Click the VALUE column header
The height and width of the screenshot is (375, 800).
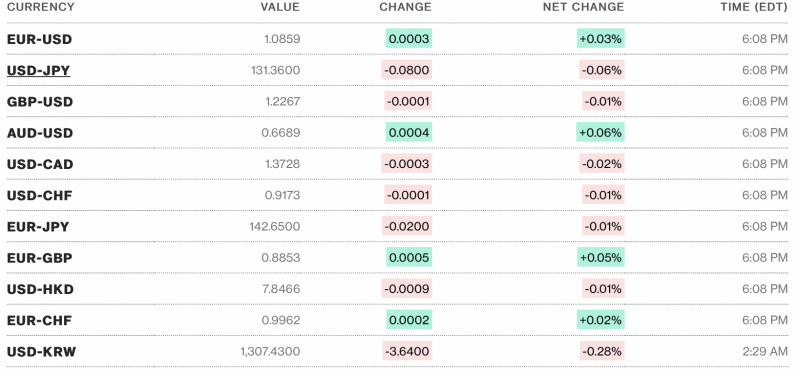tap(280, 7)
